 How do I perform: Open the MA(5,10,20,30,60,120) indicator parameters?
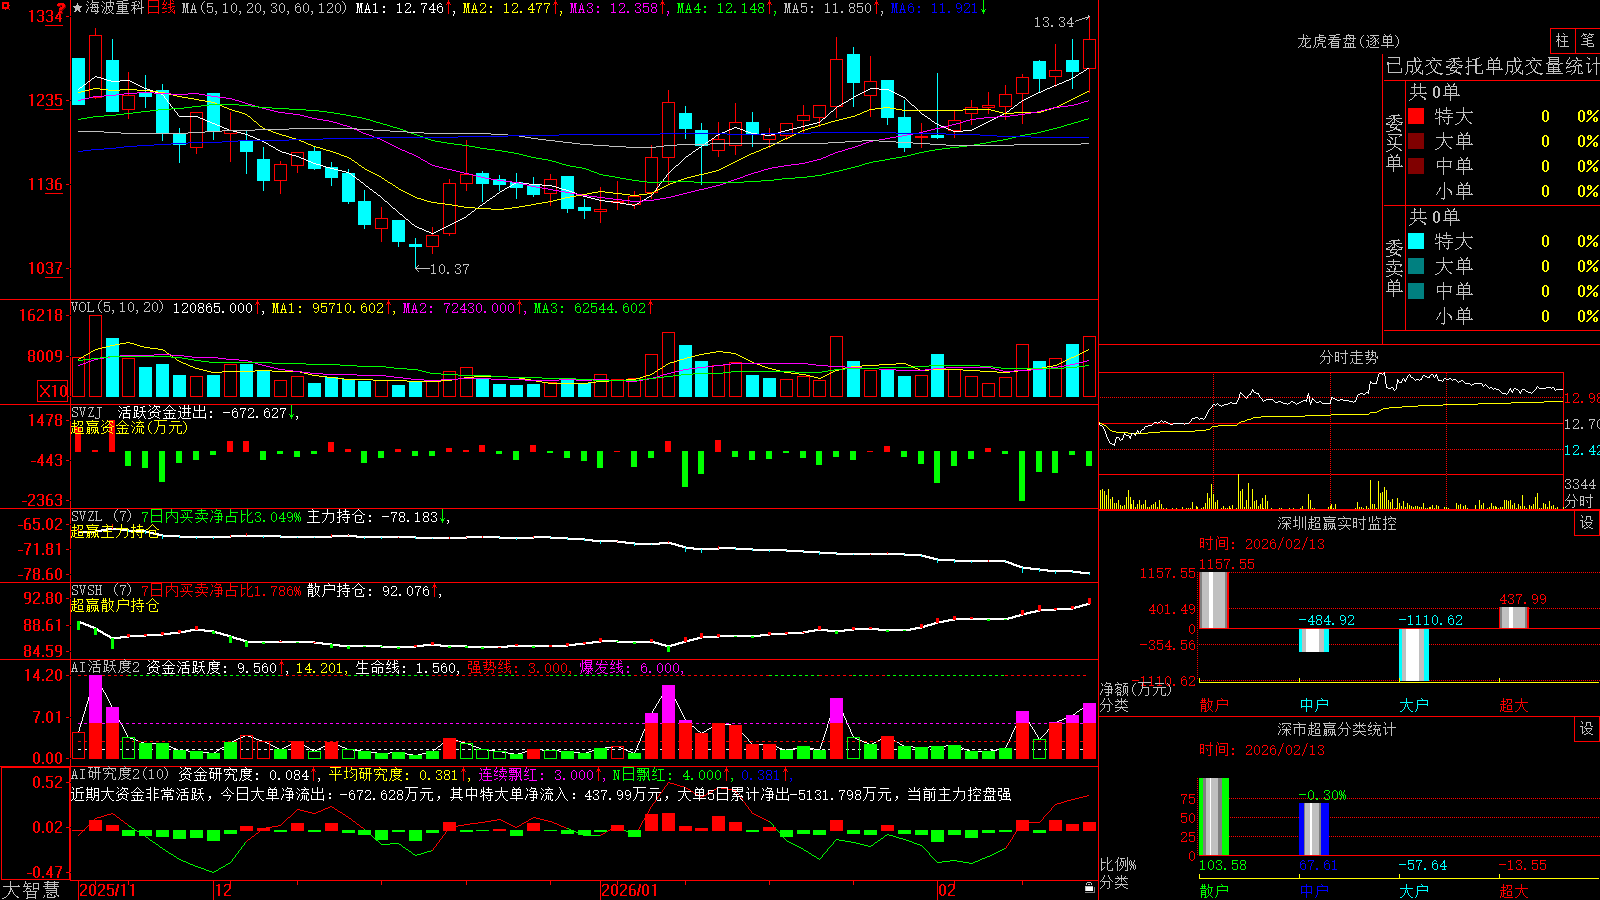[x=264, y=8]
